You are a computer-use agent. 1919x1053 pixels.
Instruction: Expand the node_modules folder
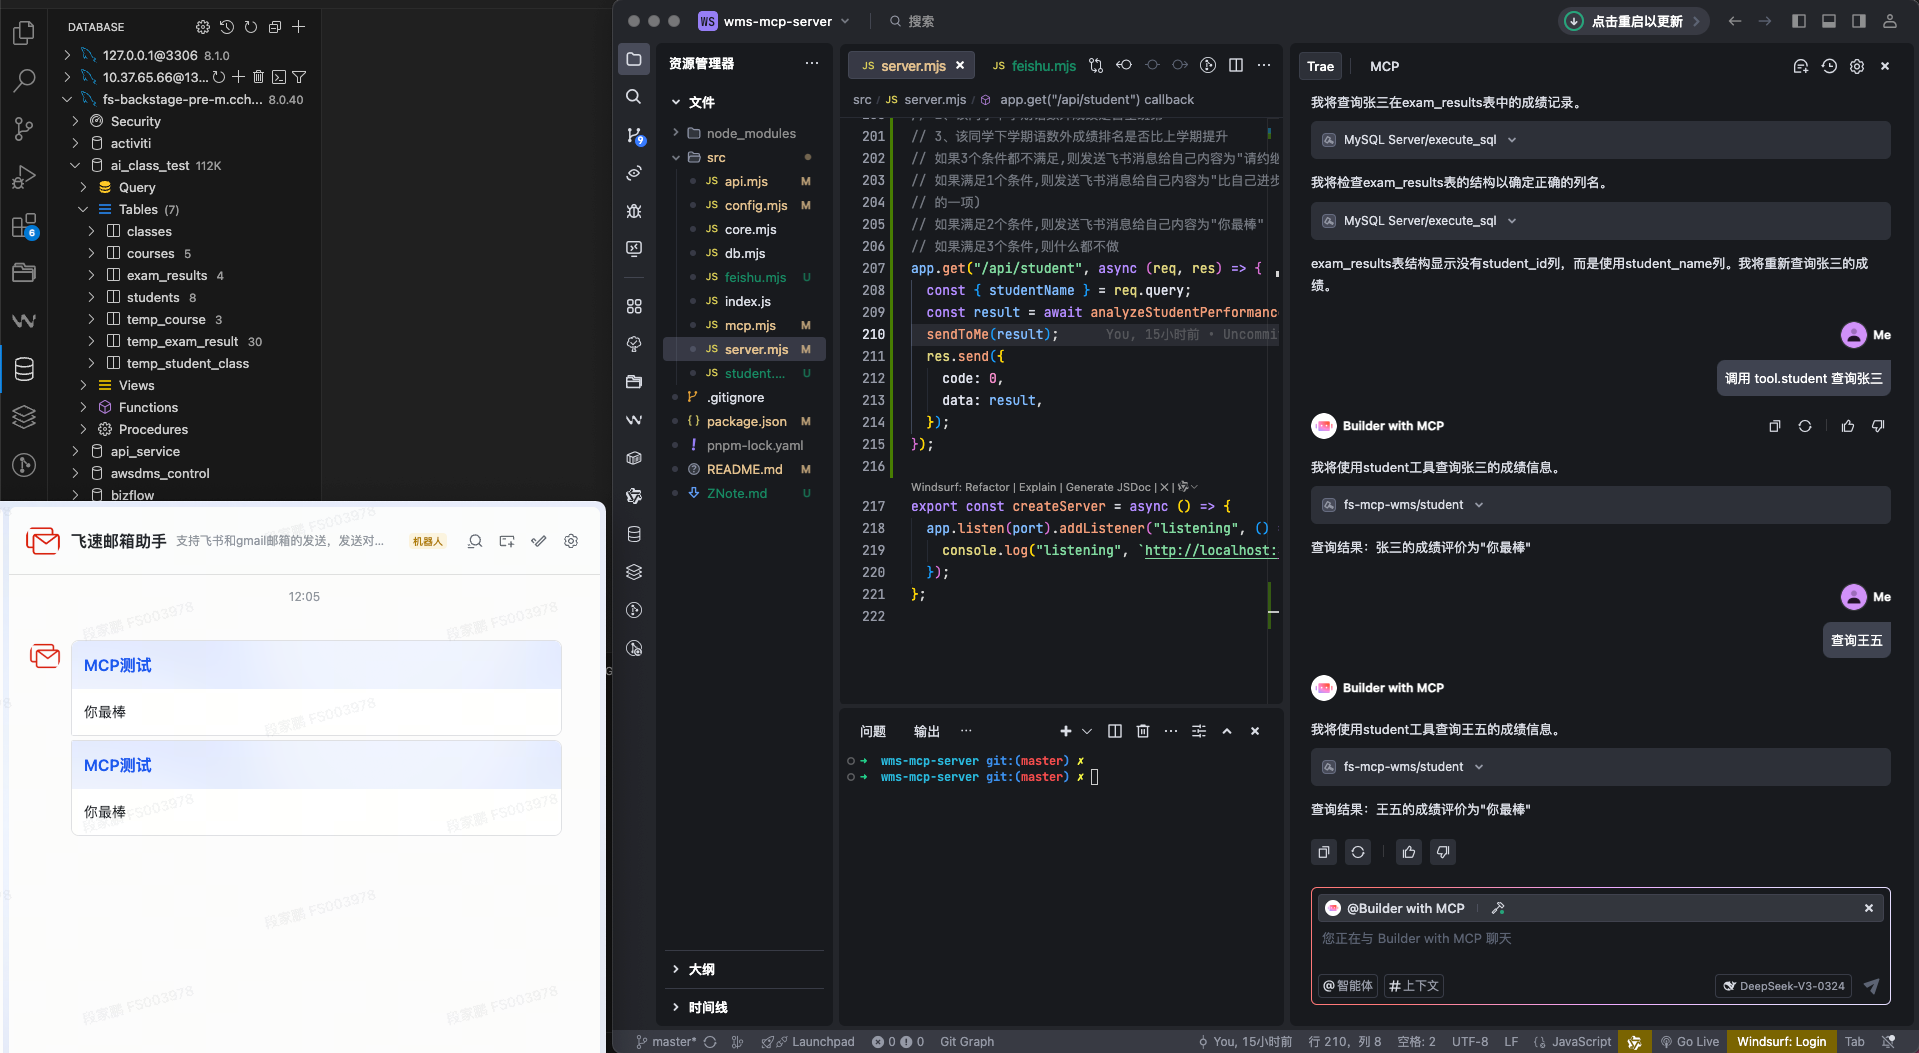[676, 133]
